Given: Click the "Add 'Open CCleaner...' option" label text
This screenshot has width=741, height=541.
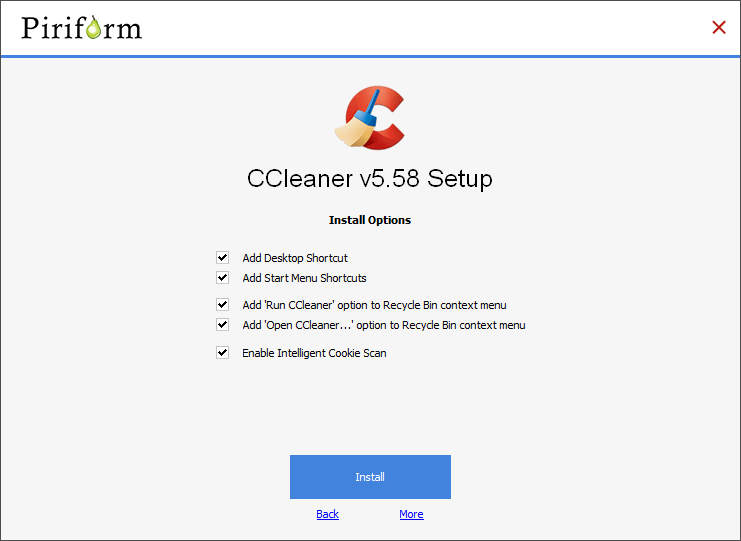Looking at the screenshot, I should tap(383, 325).
